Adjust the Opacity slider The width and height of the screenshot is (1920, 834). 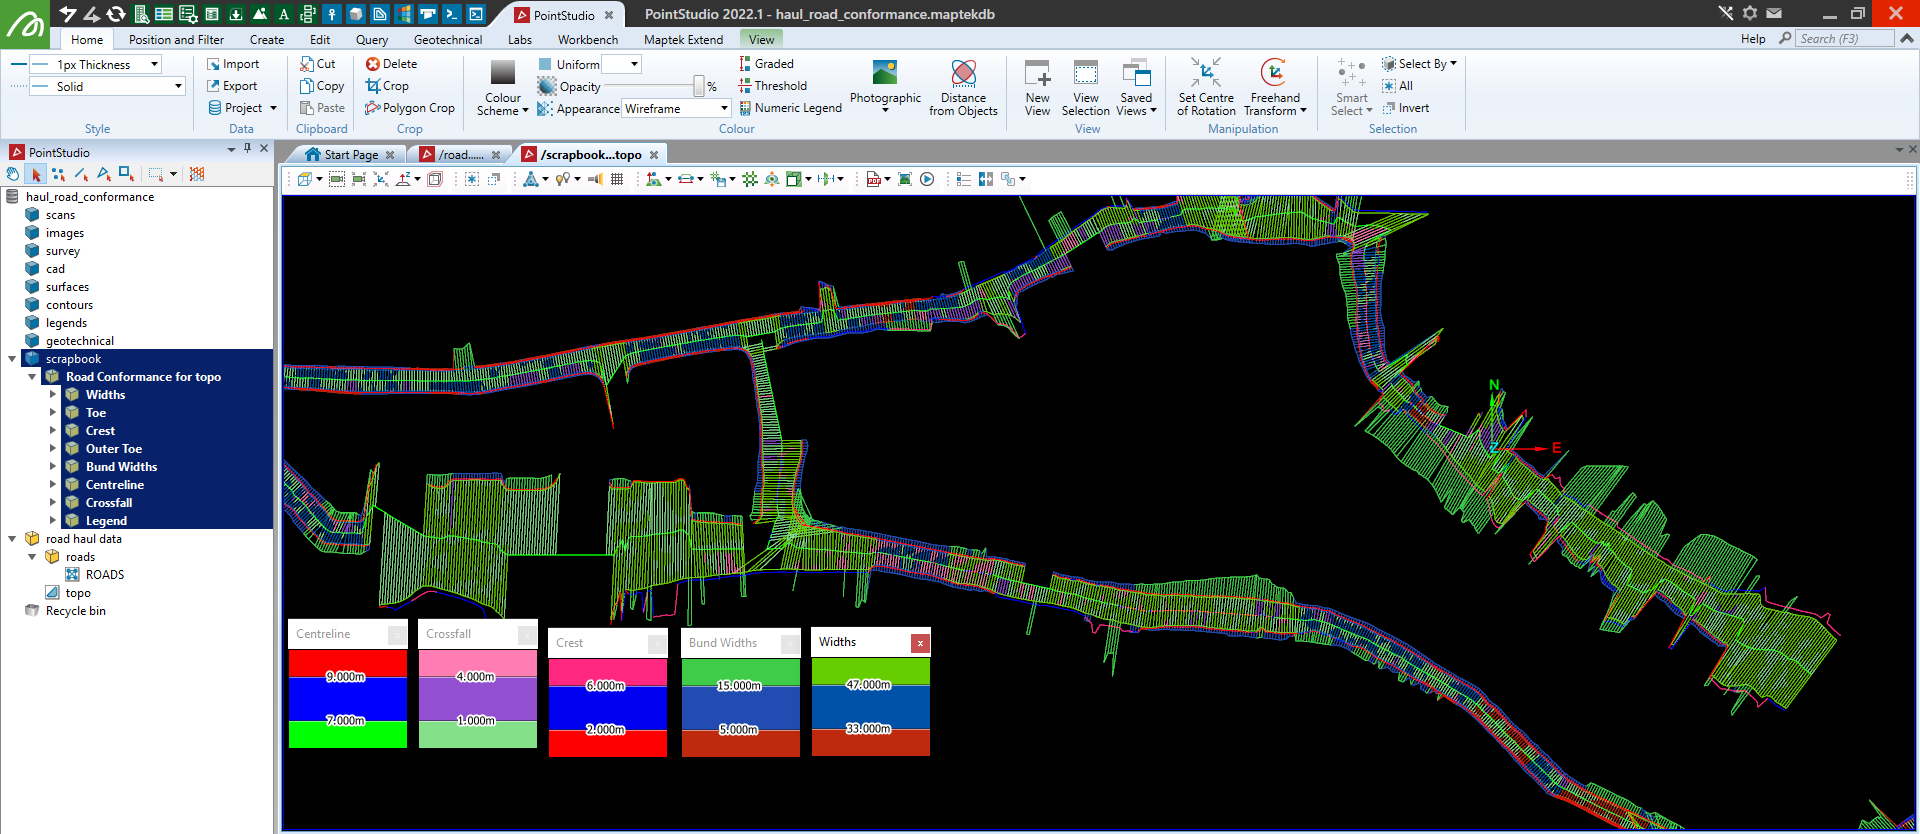(x=698, y=86)
